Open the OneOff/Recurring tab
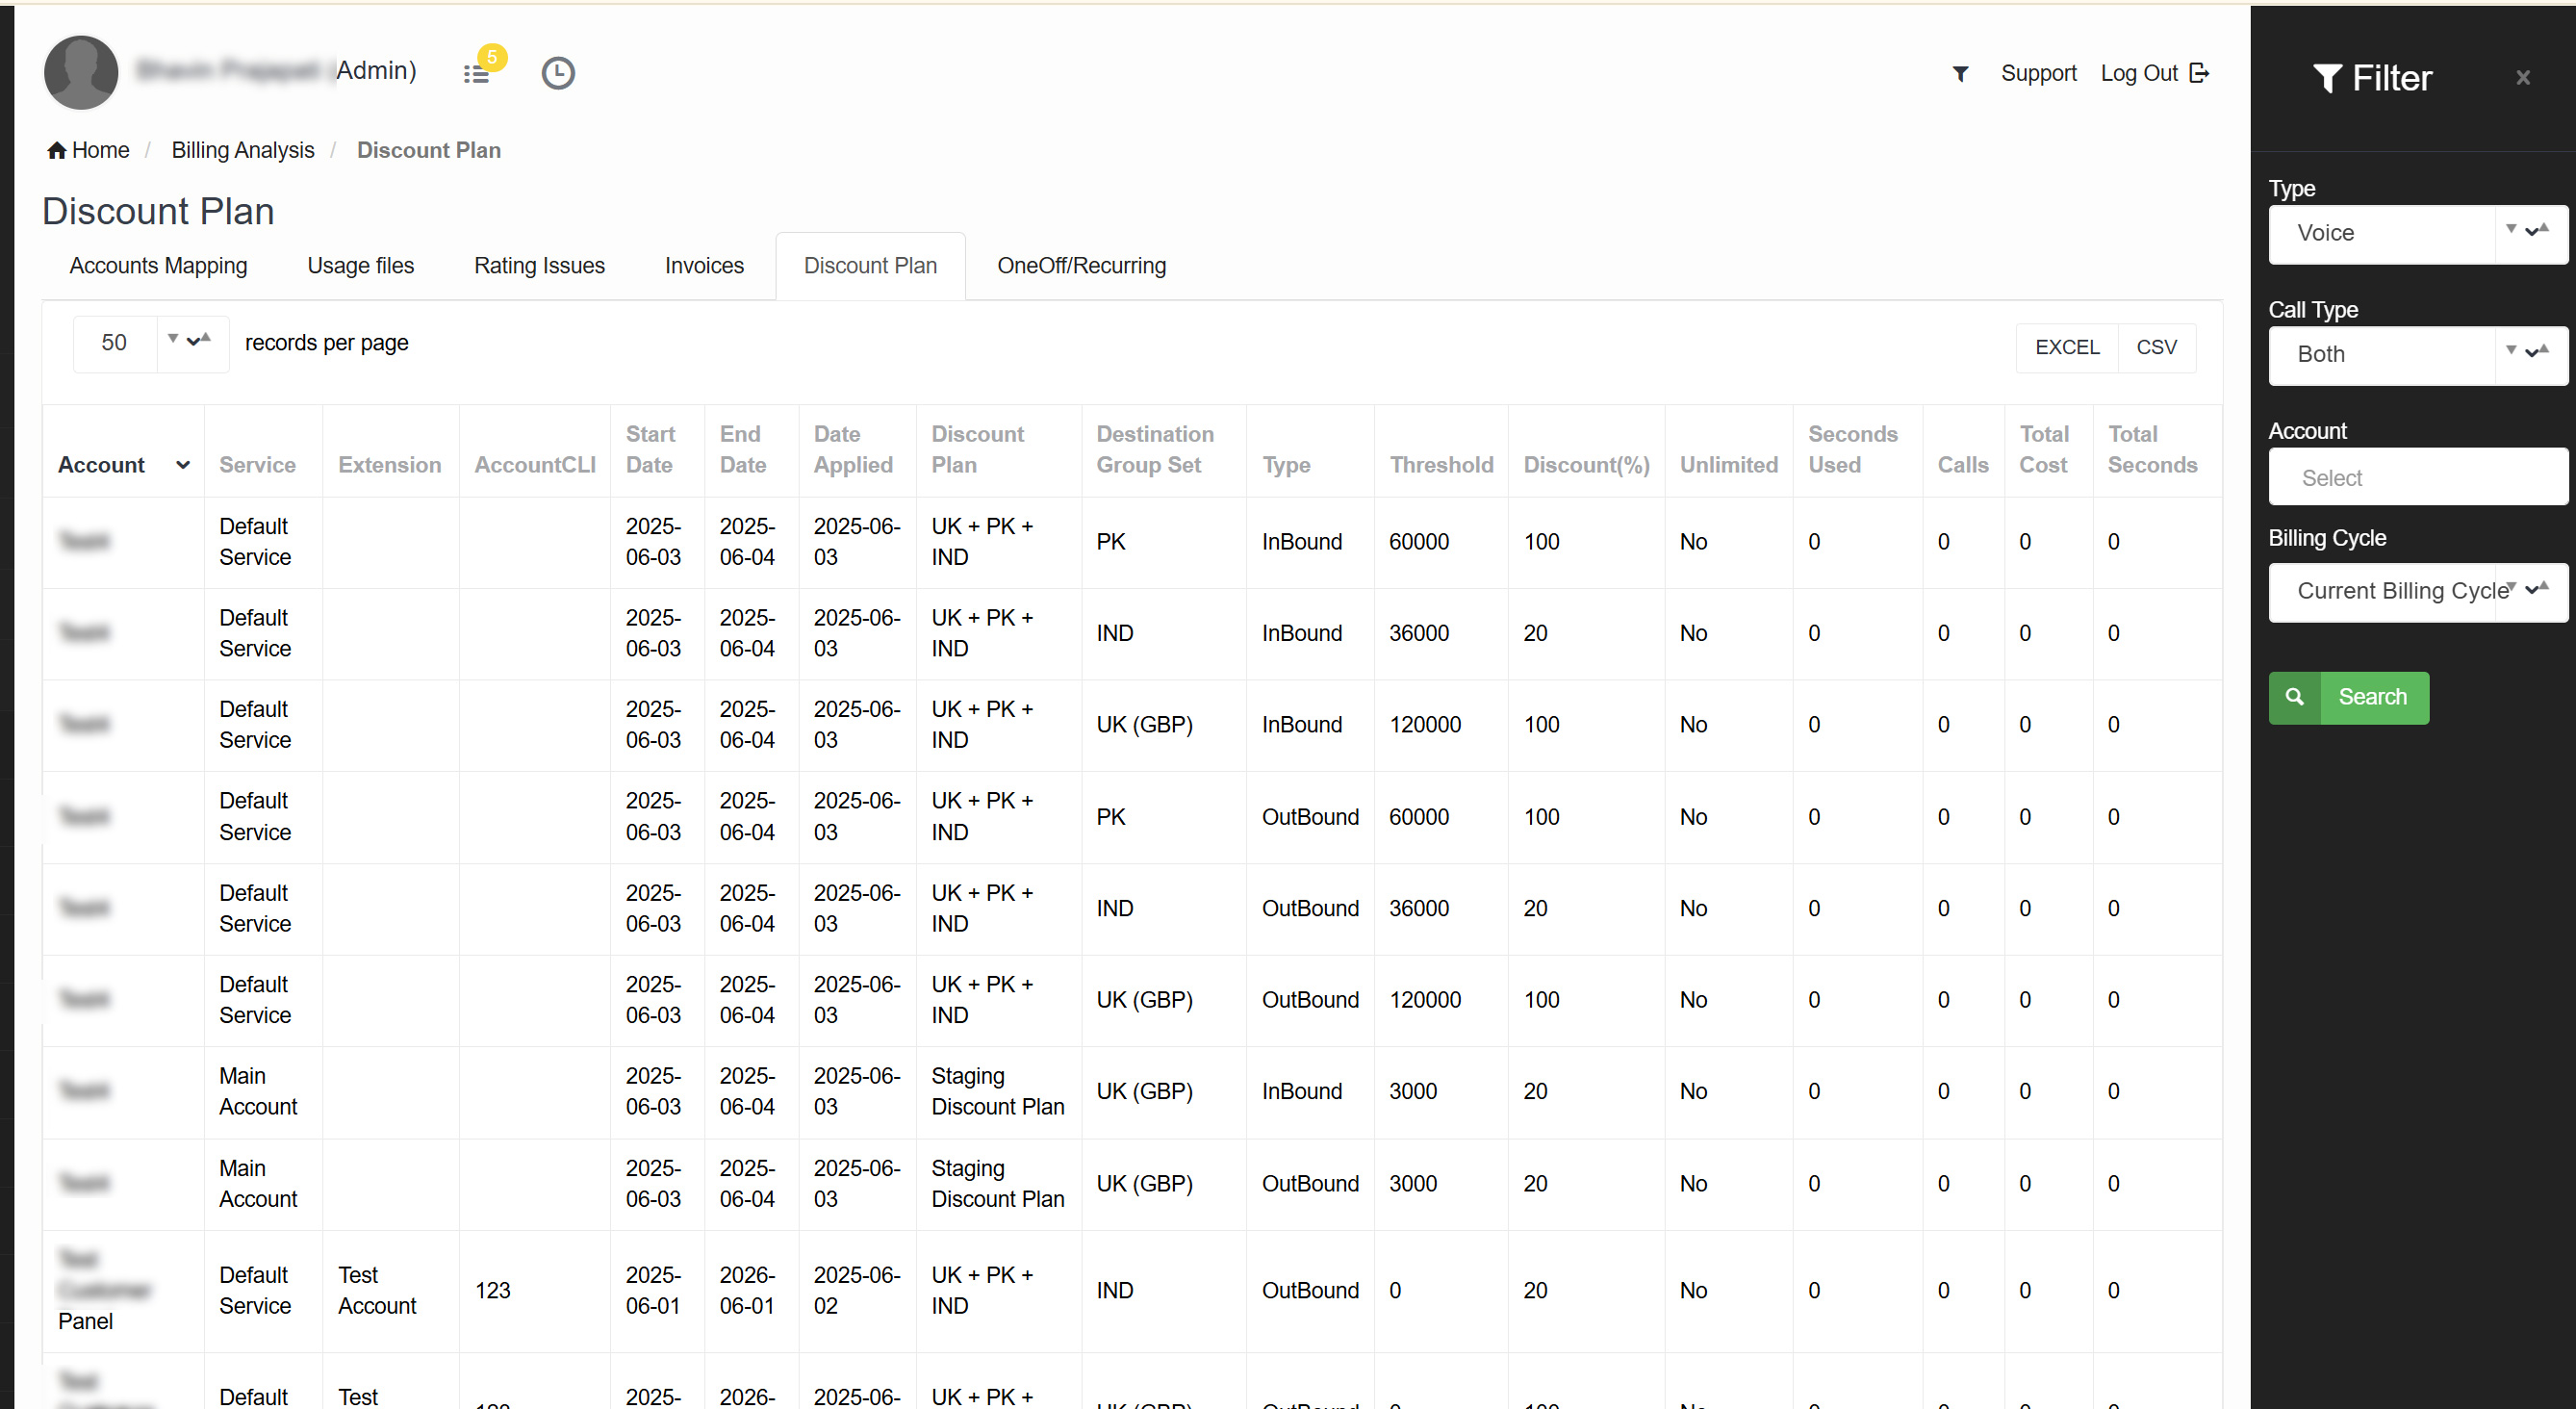This screenshot has width=2576, height=1409. pyautogui.click(x=1081, y=266)
